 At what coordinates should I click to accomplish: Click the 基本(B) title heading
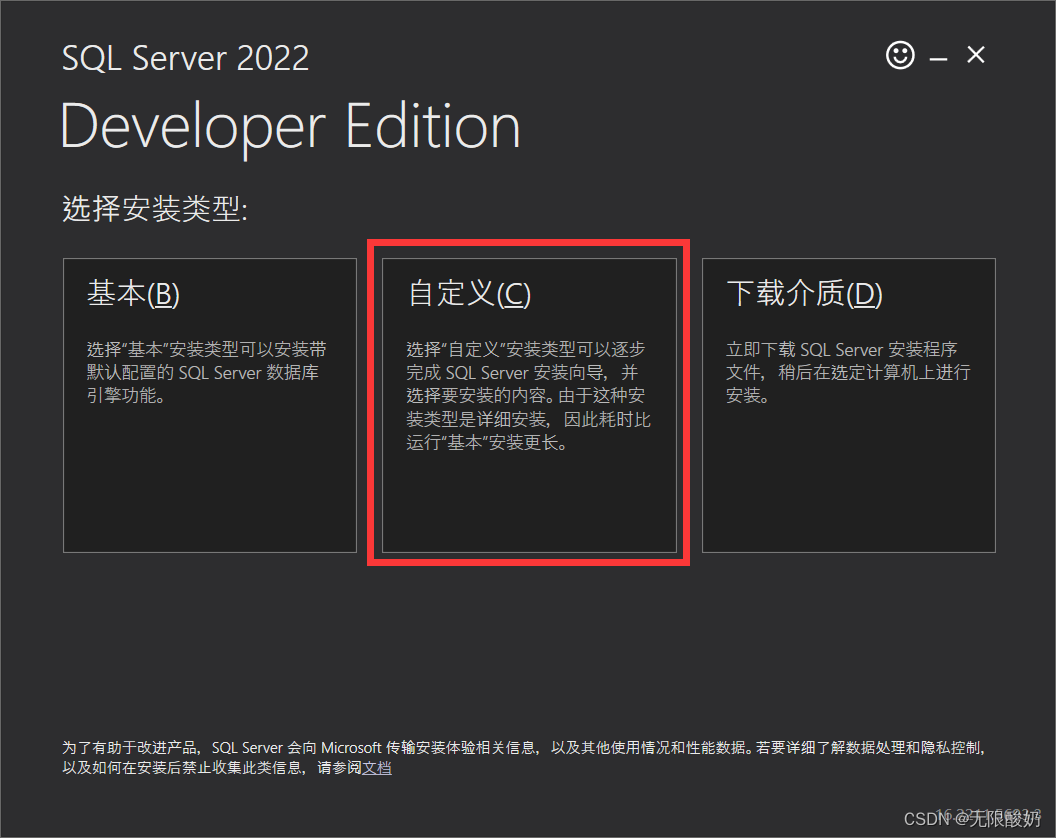[133, 294]
